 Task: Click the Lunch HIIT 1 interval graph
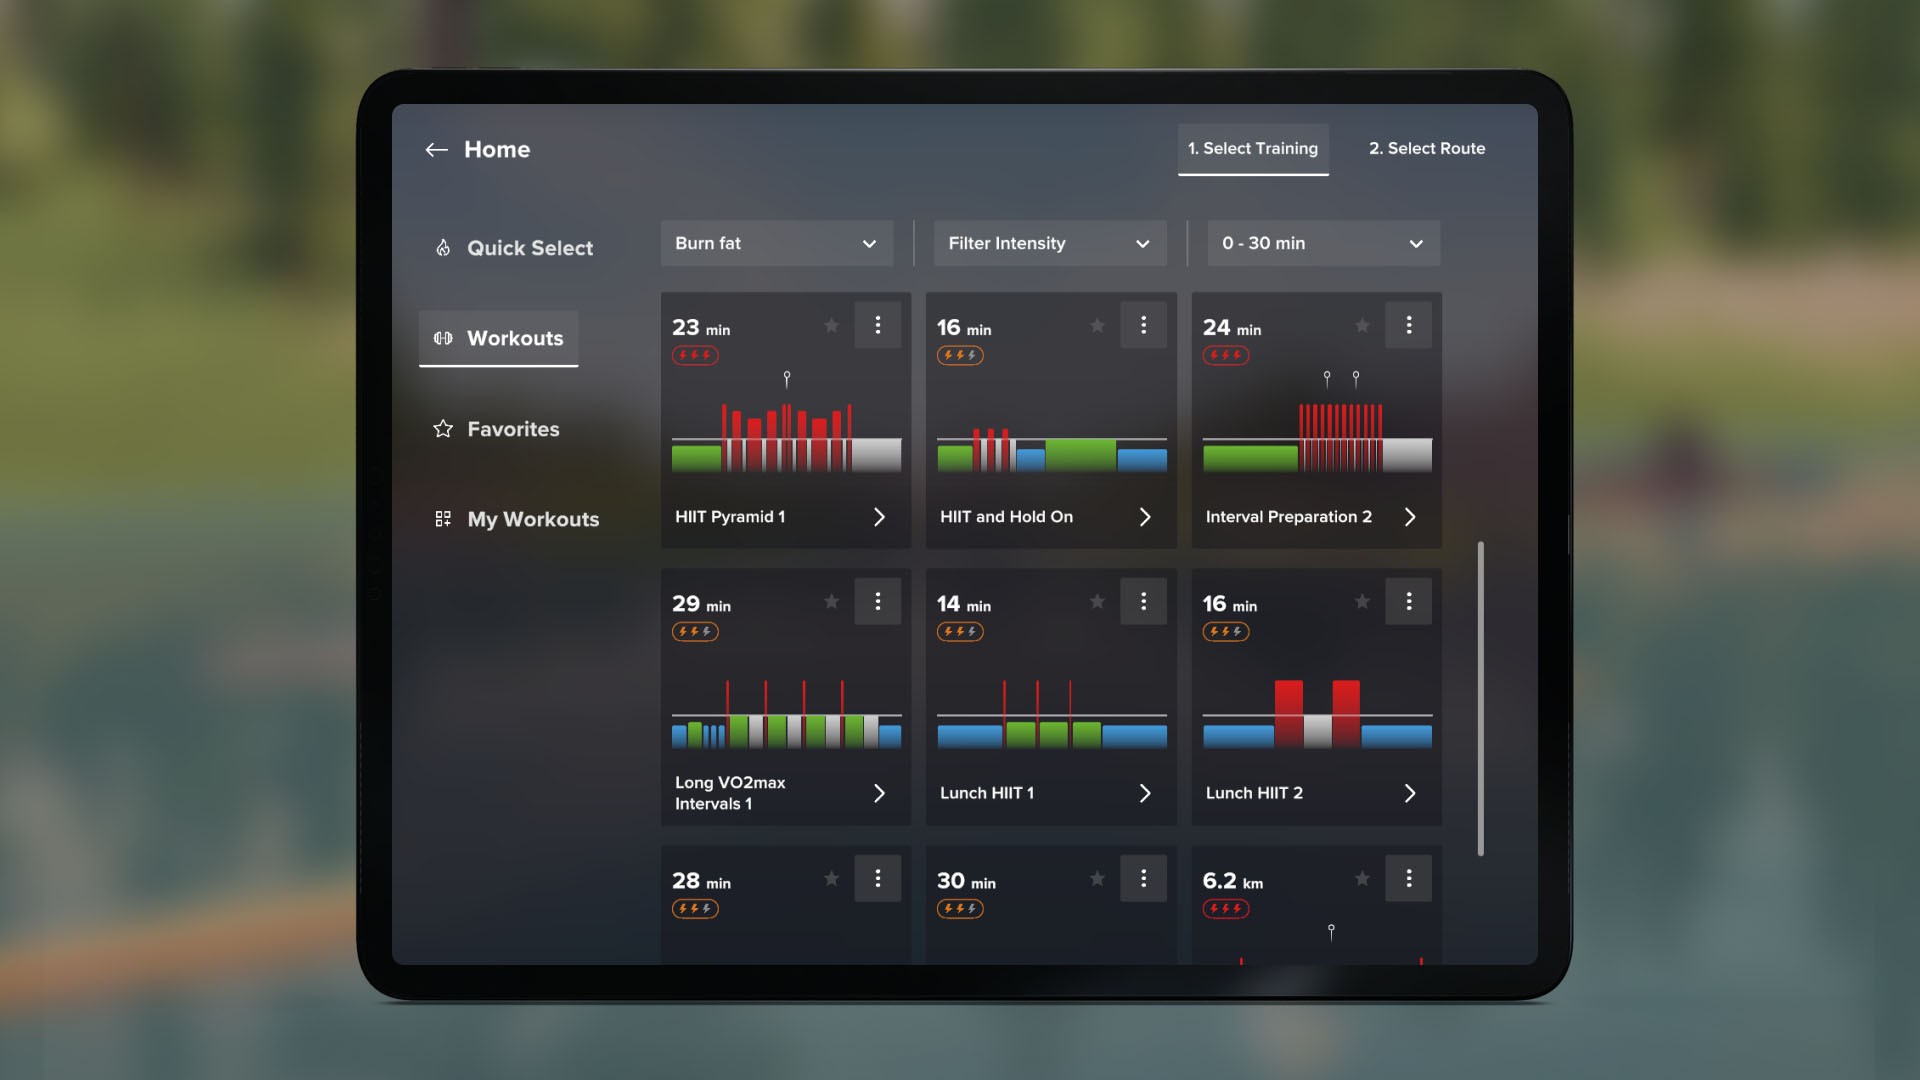tap(1052, 714)
